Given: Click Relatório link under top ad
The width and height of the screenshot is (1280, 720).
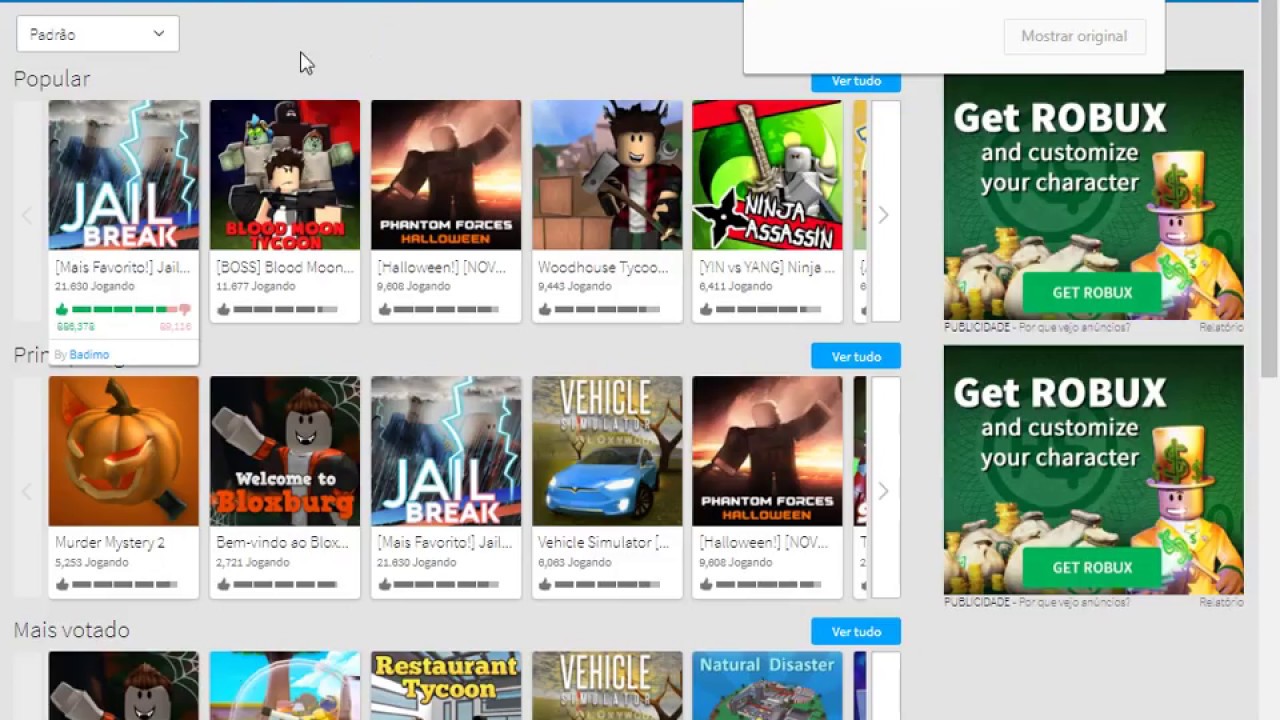Looking at the screenshot, I should coord(1221,327).
